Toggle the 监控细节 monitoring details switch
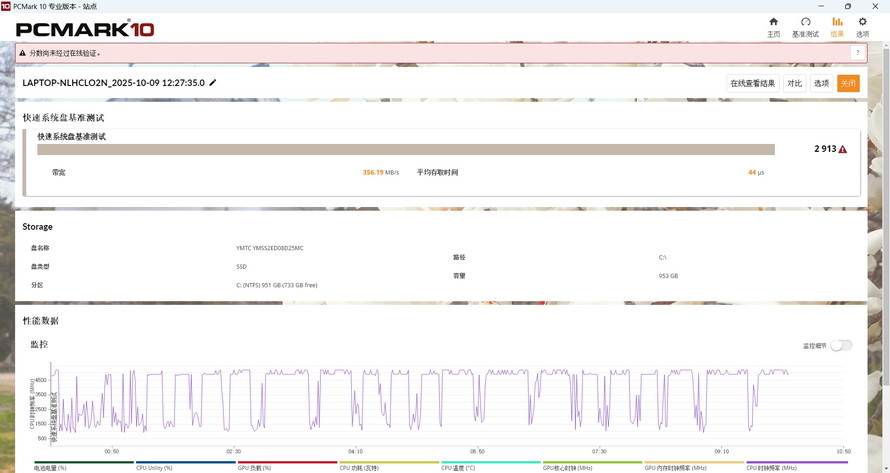Viewport: 890px width, 473px height. tap(841, 345)
